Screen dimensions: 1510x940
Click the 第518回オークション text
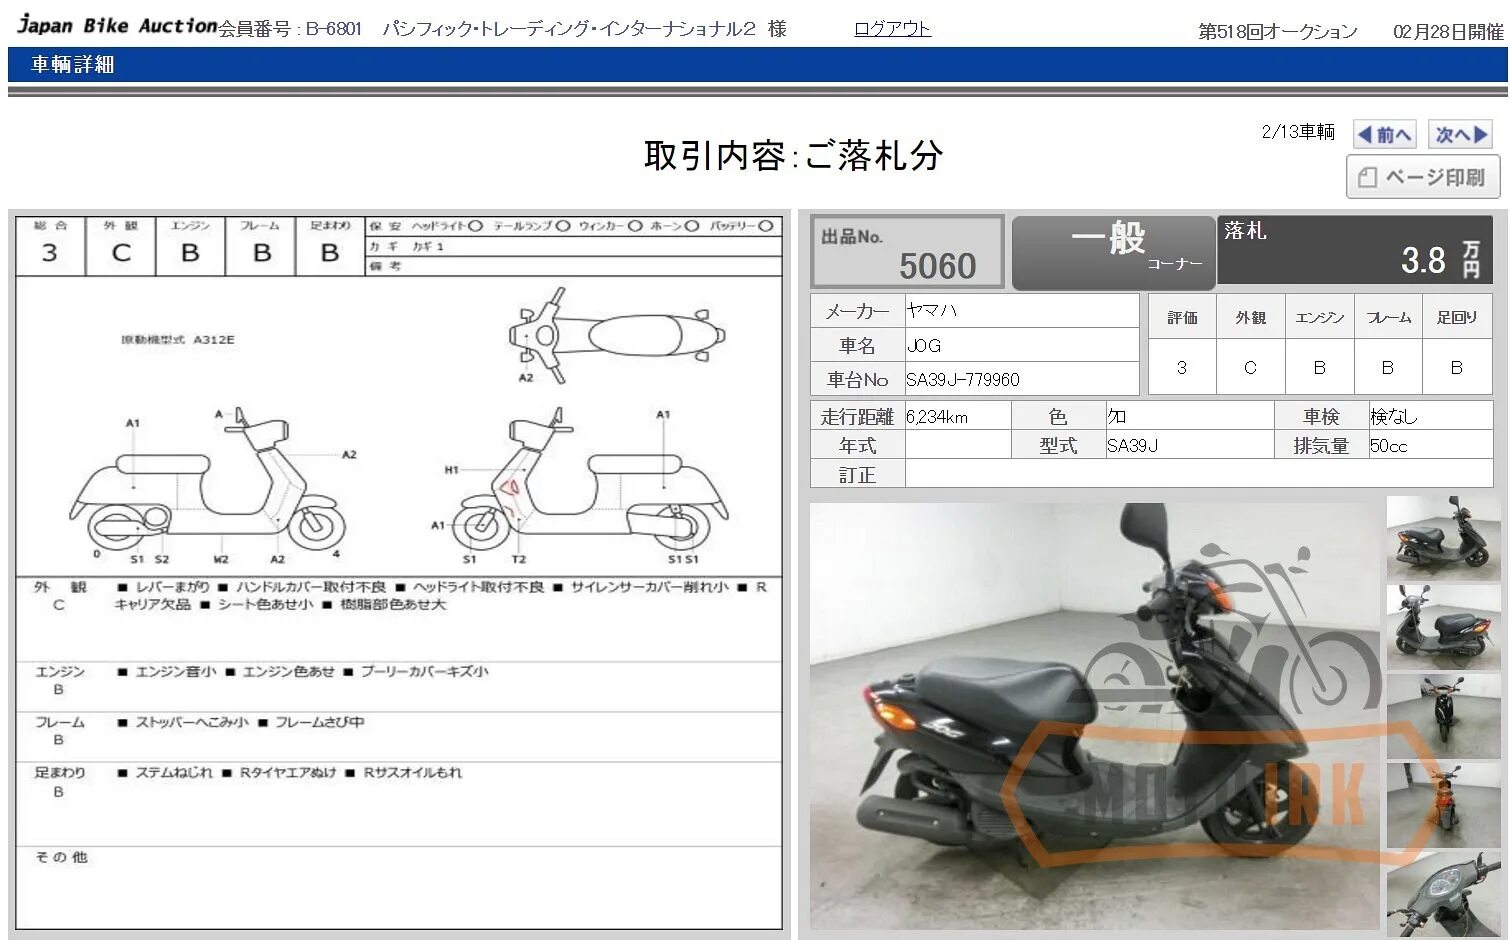1278,31
